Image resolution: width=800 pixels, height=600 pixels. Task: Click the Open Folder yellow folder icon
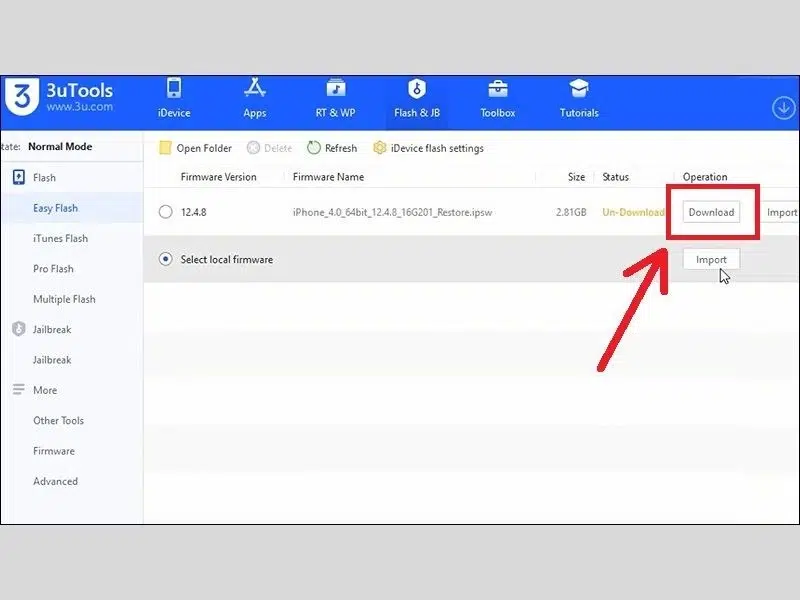pyautogui.click(x=165, y=148)
